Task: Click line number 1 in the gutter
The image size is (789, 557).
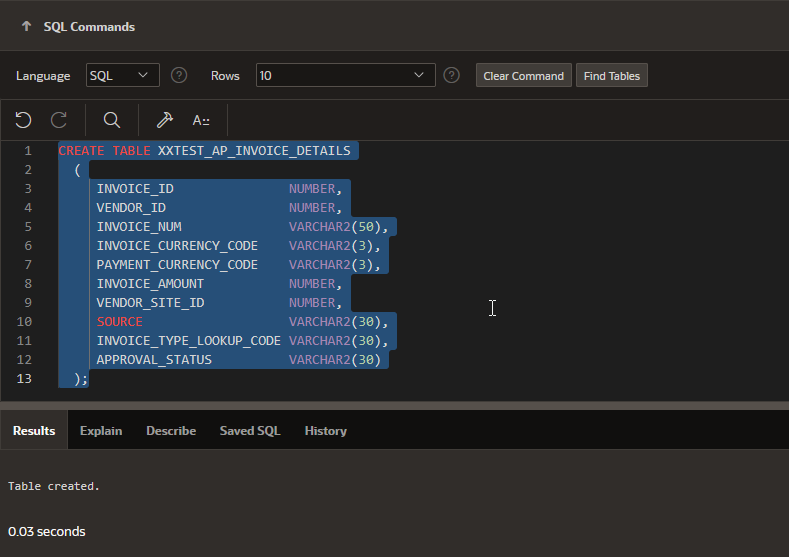Action: pyautogui.click(x=28, y=150)
